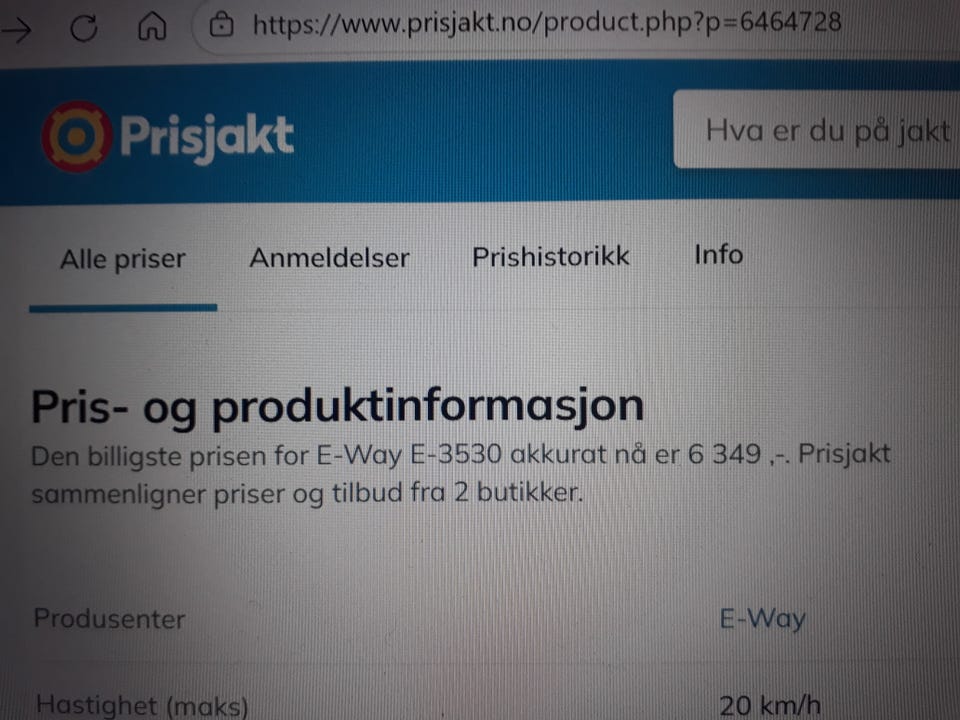This screenshot has width=960, height=720.
Task: Click the browser forward arrow
Action: click(x=16, y=29)
